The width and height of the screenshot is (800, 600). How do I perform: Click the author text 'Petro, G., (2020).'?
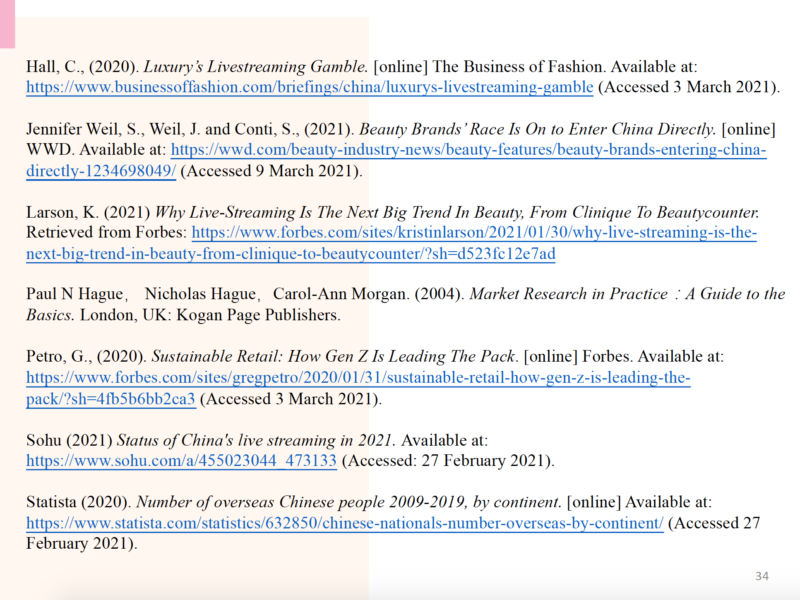tap(86, 356)
